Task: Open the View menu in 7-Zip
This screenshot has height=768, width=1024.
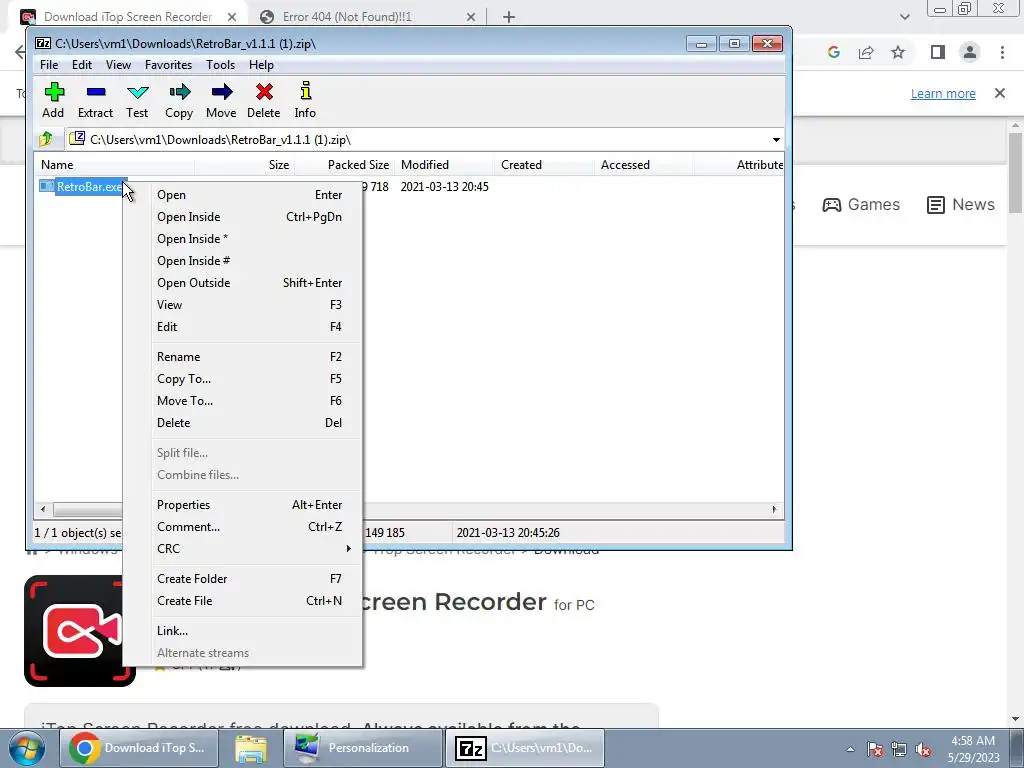Action: point(118,65)
